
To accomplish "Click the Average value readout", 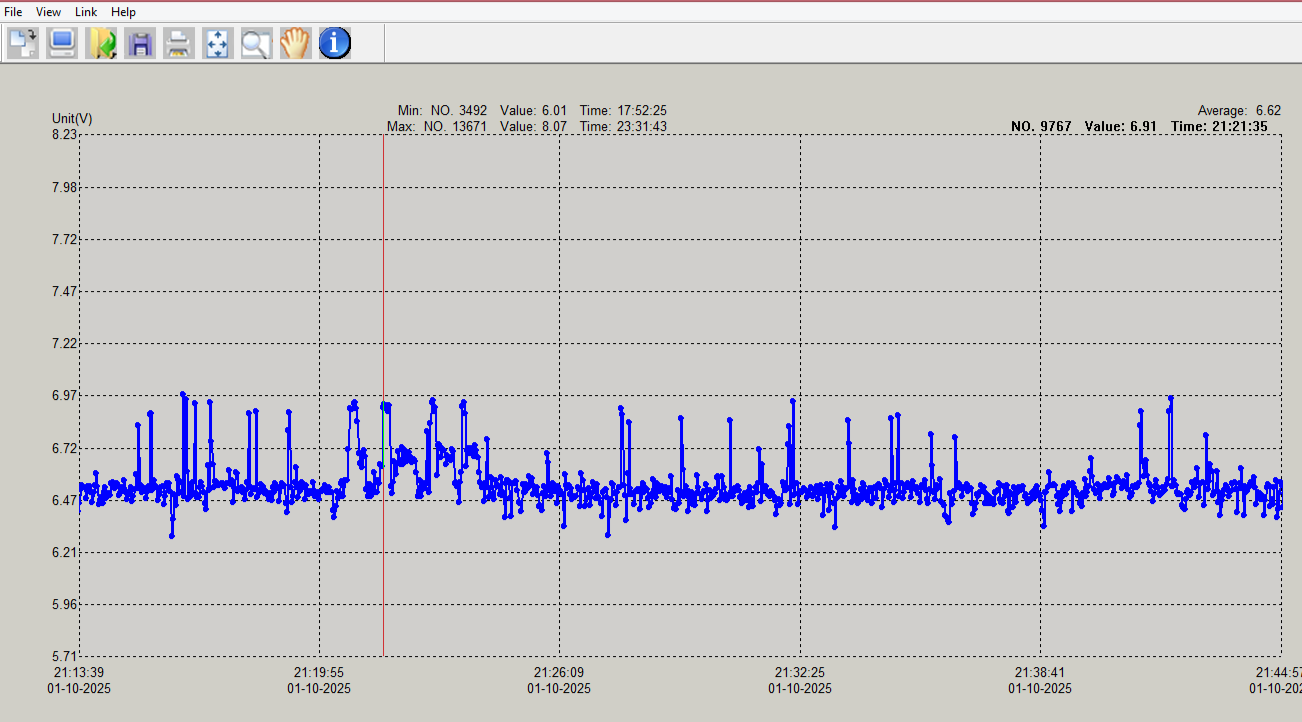I will pos(1239,110).
